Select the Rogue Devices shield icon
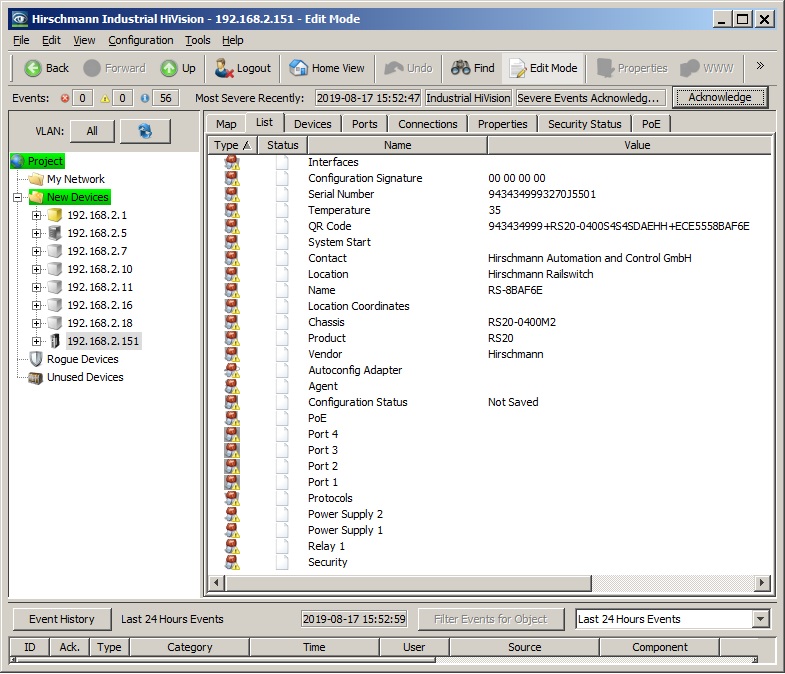 point(36,359)
